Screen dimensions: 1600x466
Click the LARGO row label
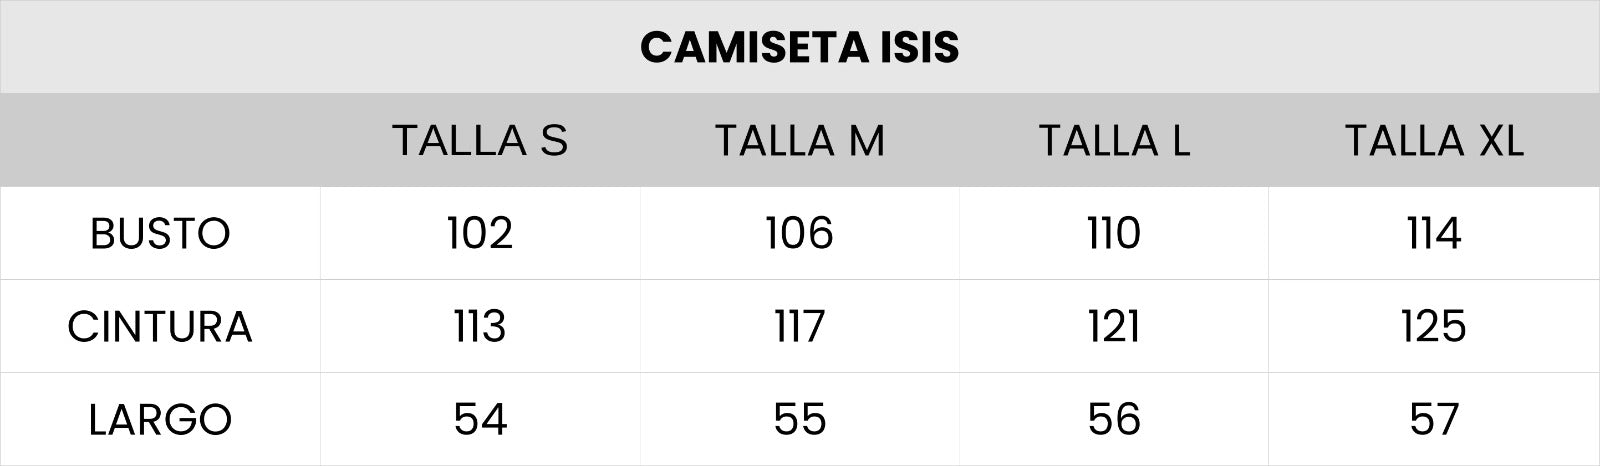(160, 420)
